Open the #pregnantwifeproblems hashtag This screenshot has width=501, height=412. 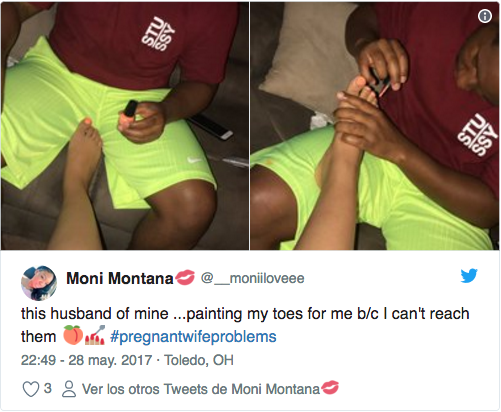pos(193,336)
